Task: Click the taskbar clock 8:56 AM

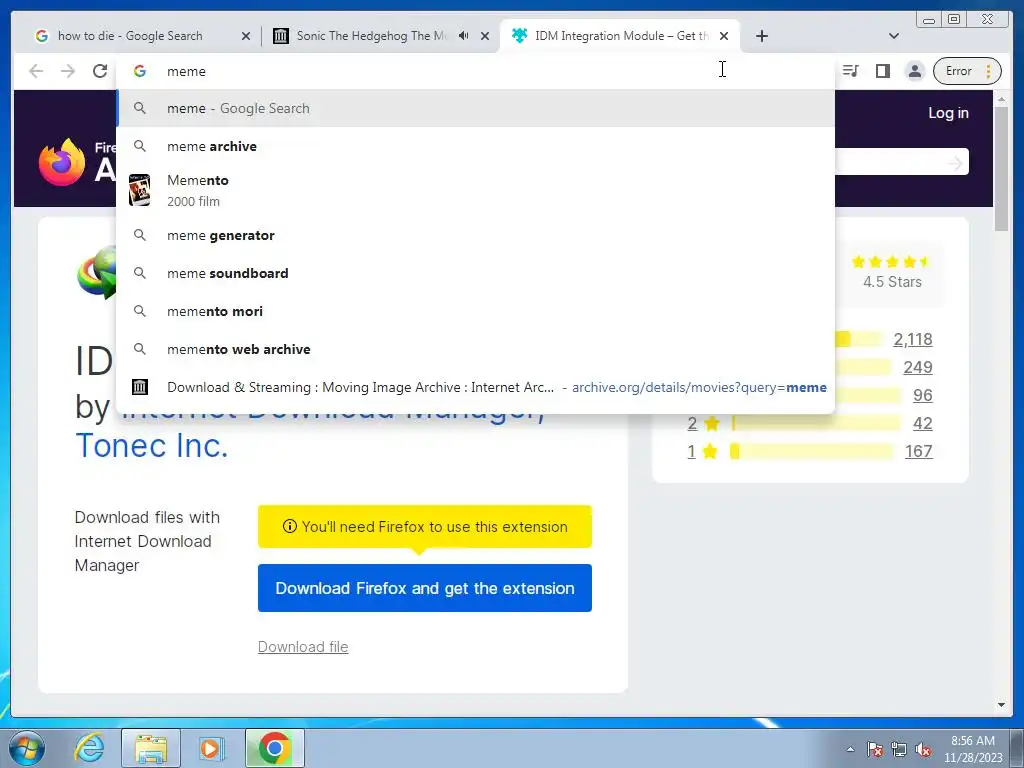Action: pos(972,749)
